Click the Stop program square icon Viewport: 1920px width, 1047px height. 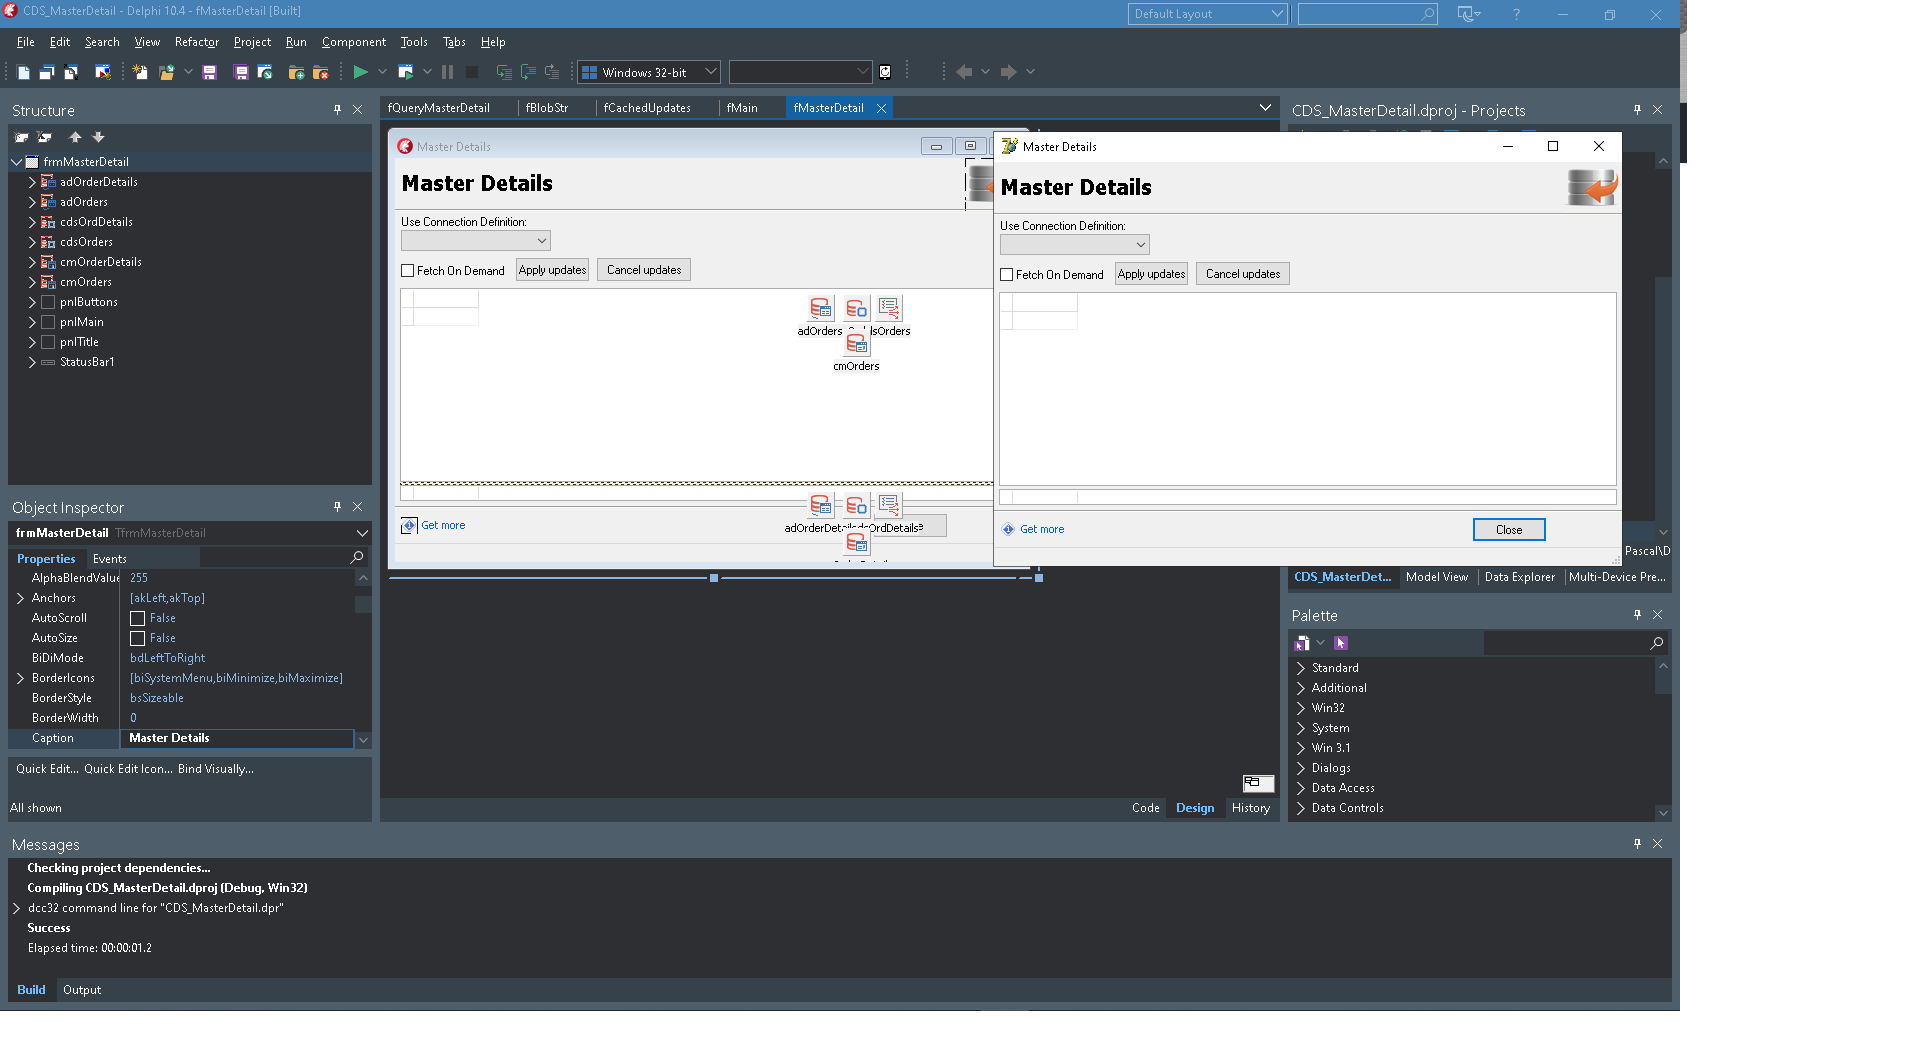tap(472, 72)
